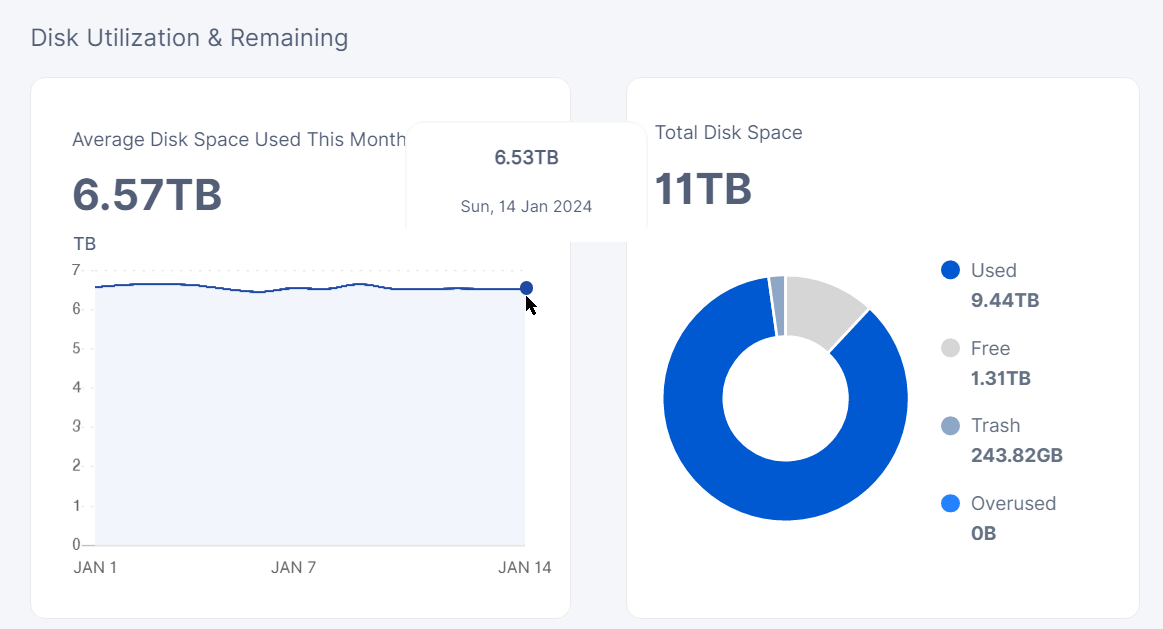Click the JAN 1 axis label

click(95, 568)
